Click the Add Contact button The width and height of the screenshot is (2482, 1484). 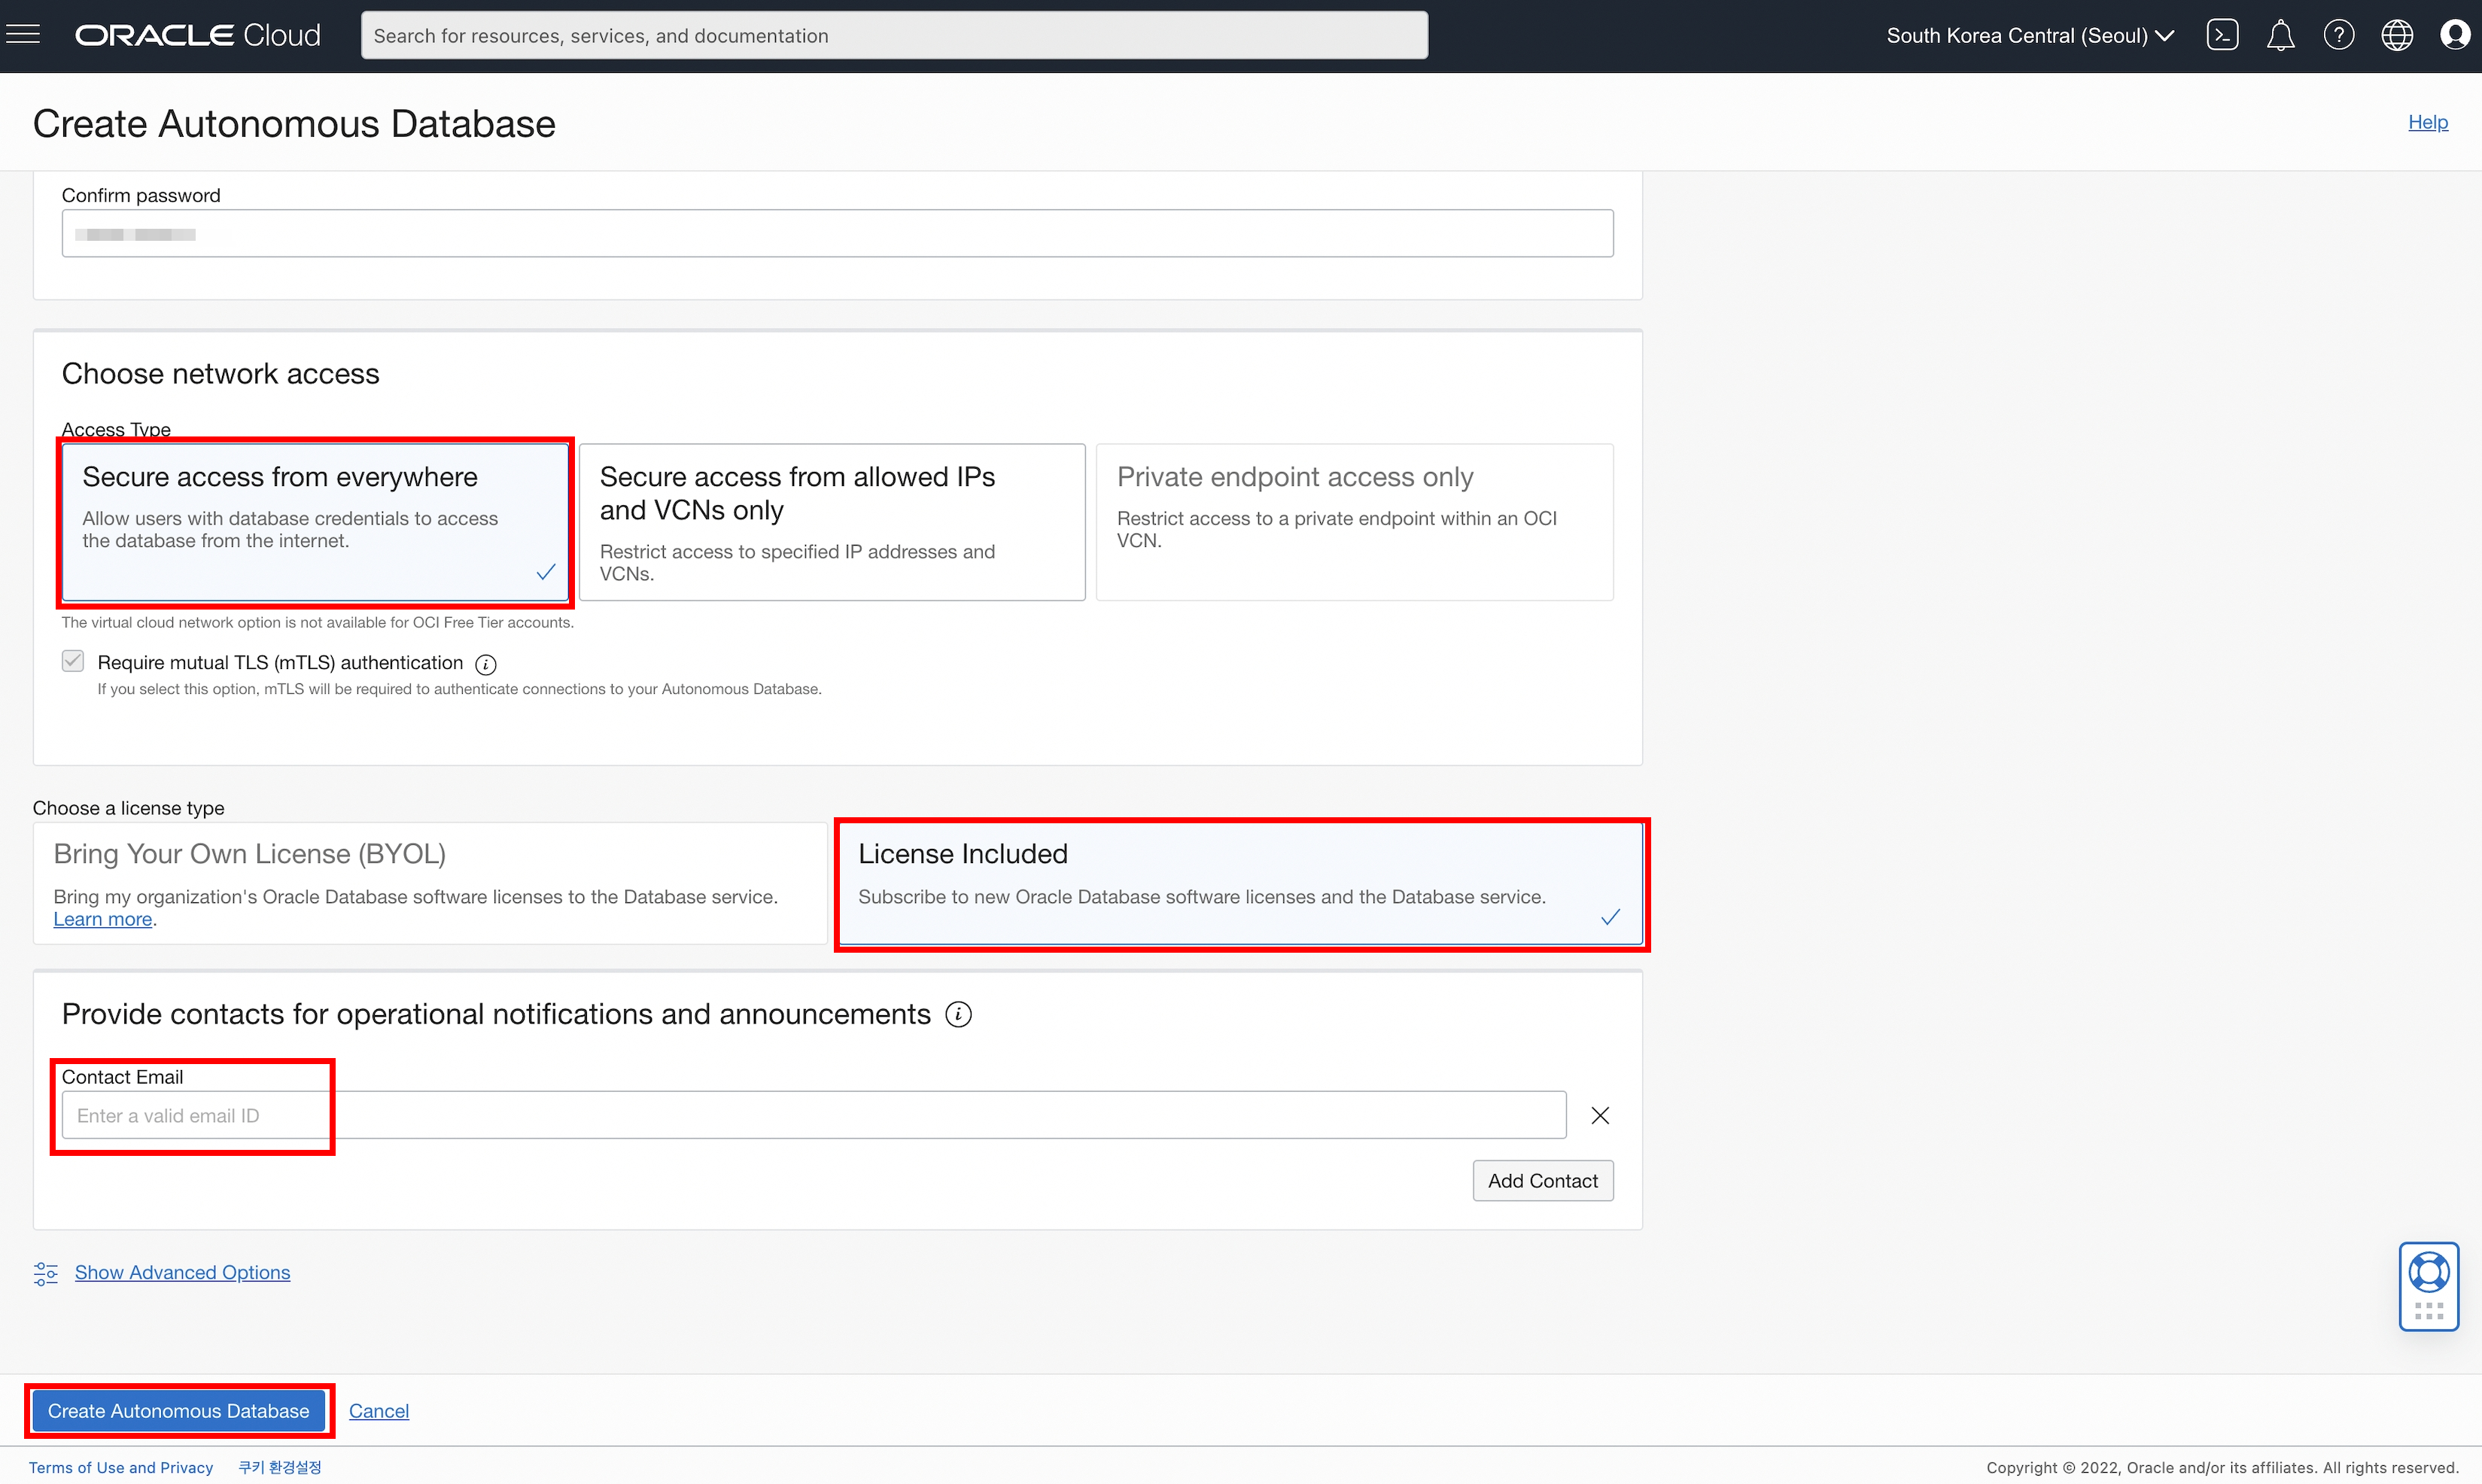[x=1542, y=1180]
